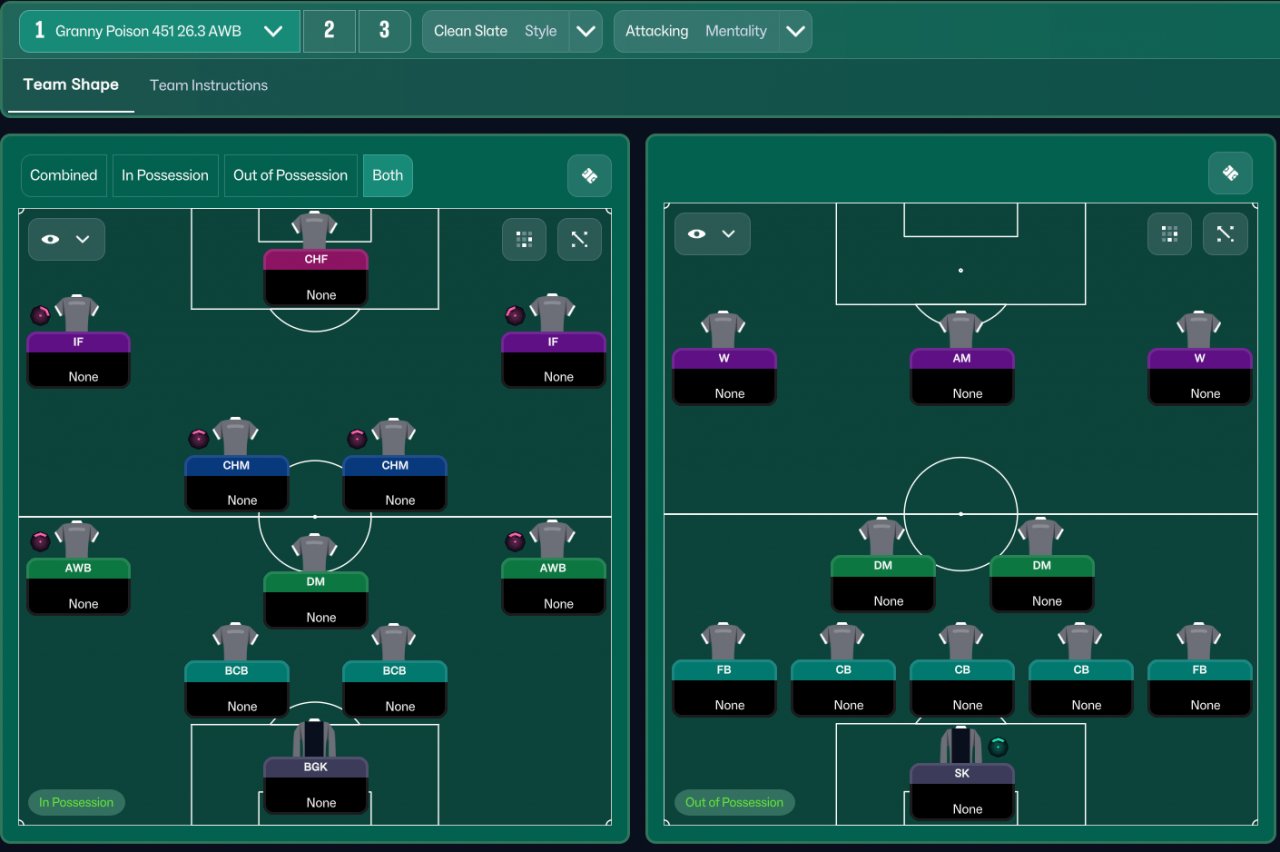Screen dimensions: 1280x852
Task: Click the green In Possession label pill
Action: click(x=76, y=802)
